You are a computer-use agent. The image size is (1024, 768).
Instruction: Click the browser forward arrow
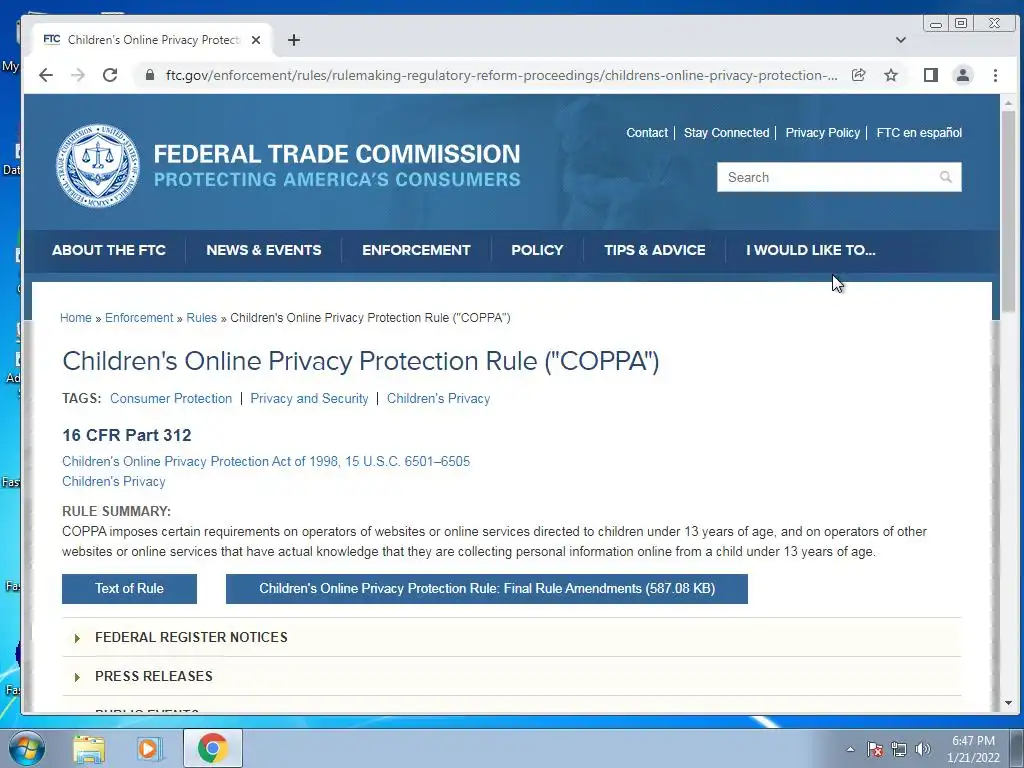point(78,75)
